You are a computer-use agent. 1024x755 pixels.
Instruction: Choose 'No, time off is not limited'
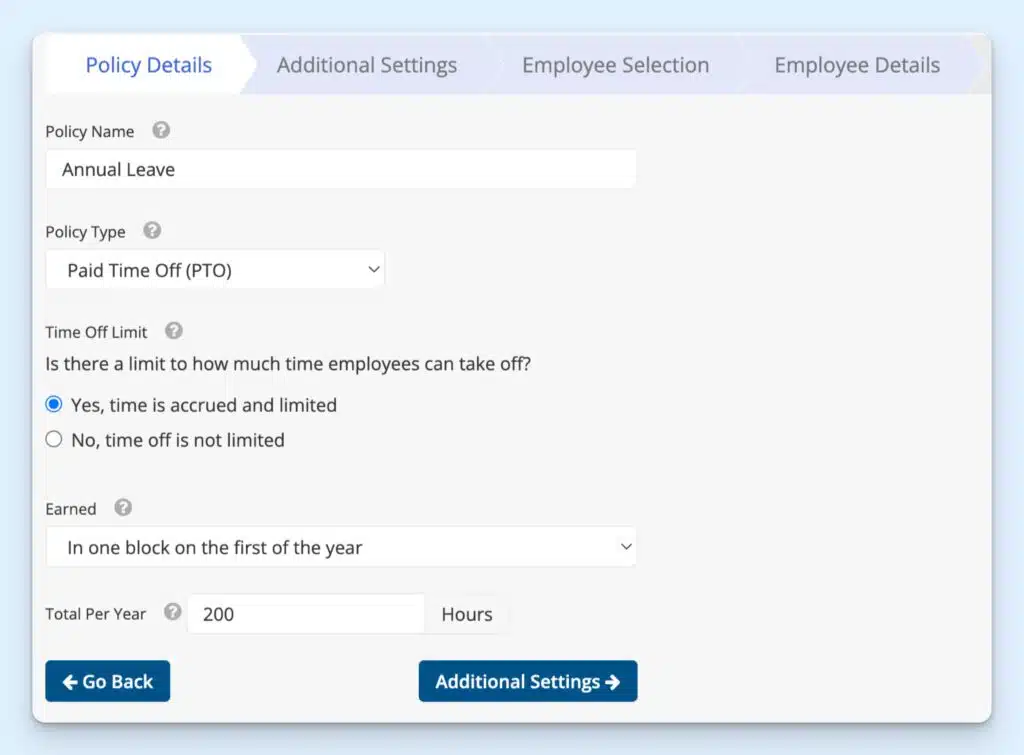[52, 439]
